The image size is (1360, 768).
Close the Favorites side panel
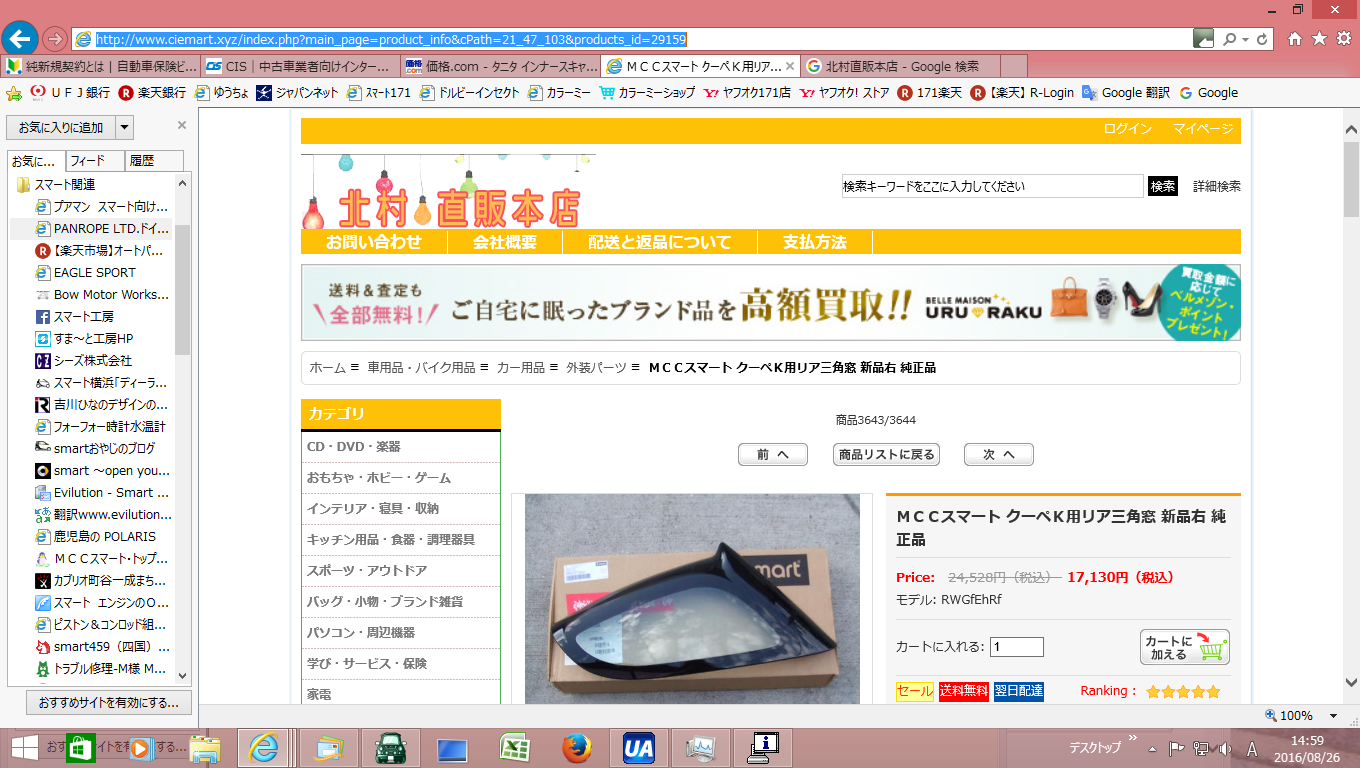coord(182,125)
